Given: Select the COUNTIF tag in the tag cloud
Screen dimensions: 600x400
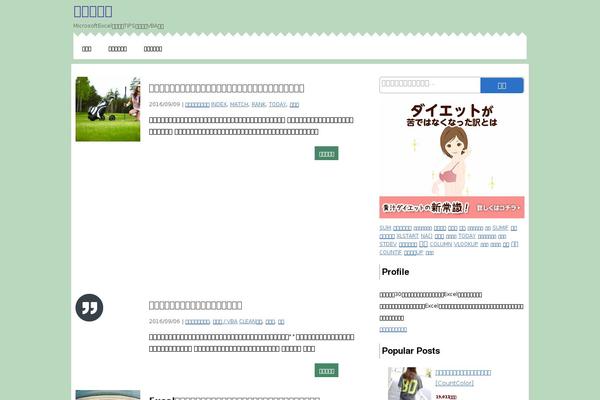Looking at the screenshot, I should coord(391,253).
